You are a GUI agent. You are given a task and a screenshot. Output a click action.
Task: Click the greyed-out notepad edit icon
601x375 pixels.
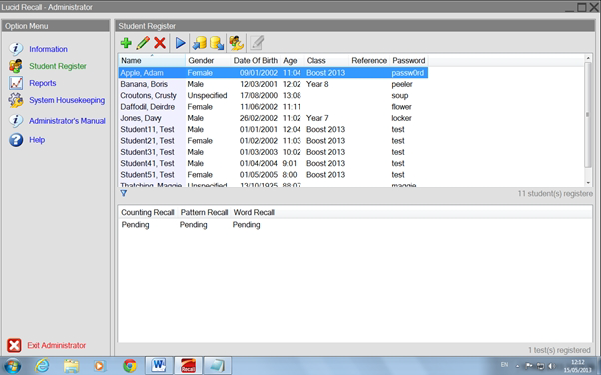(257, 43)
